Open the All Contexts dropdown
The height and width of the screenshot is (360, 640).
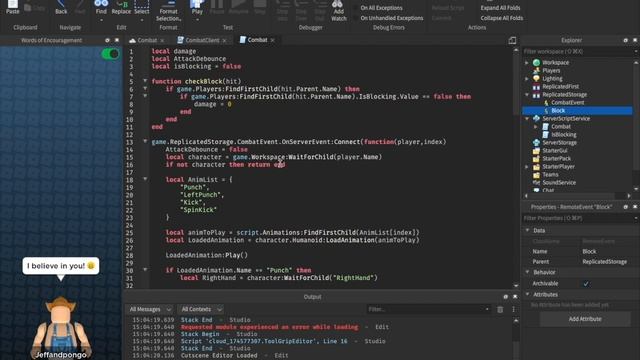[201, 309]
